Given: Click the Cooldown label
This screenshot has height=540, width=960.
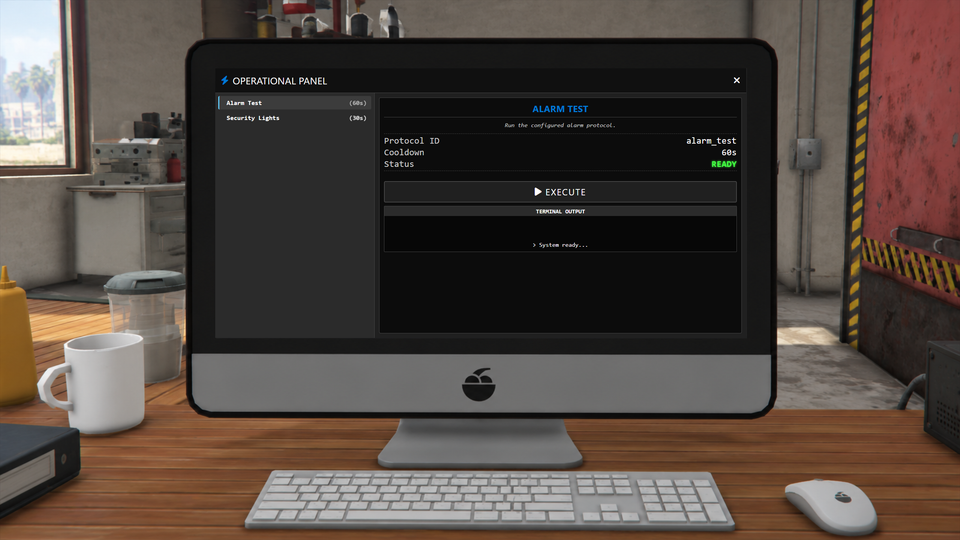Looking at the screenshot, I should pos(404,152).
